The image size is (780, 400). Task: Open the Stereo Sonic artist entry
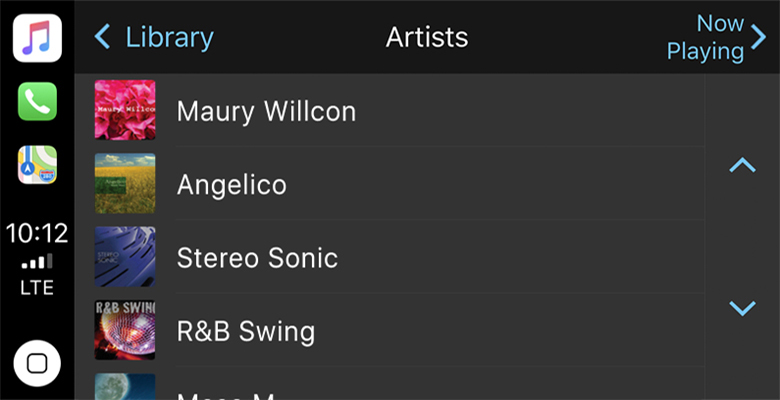[257, 257]
